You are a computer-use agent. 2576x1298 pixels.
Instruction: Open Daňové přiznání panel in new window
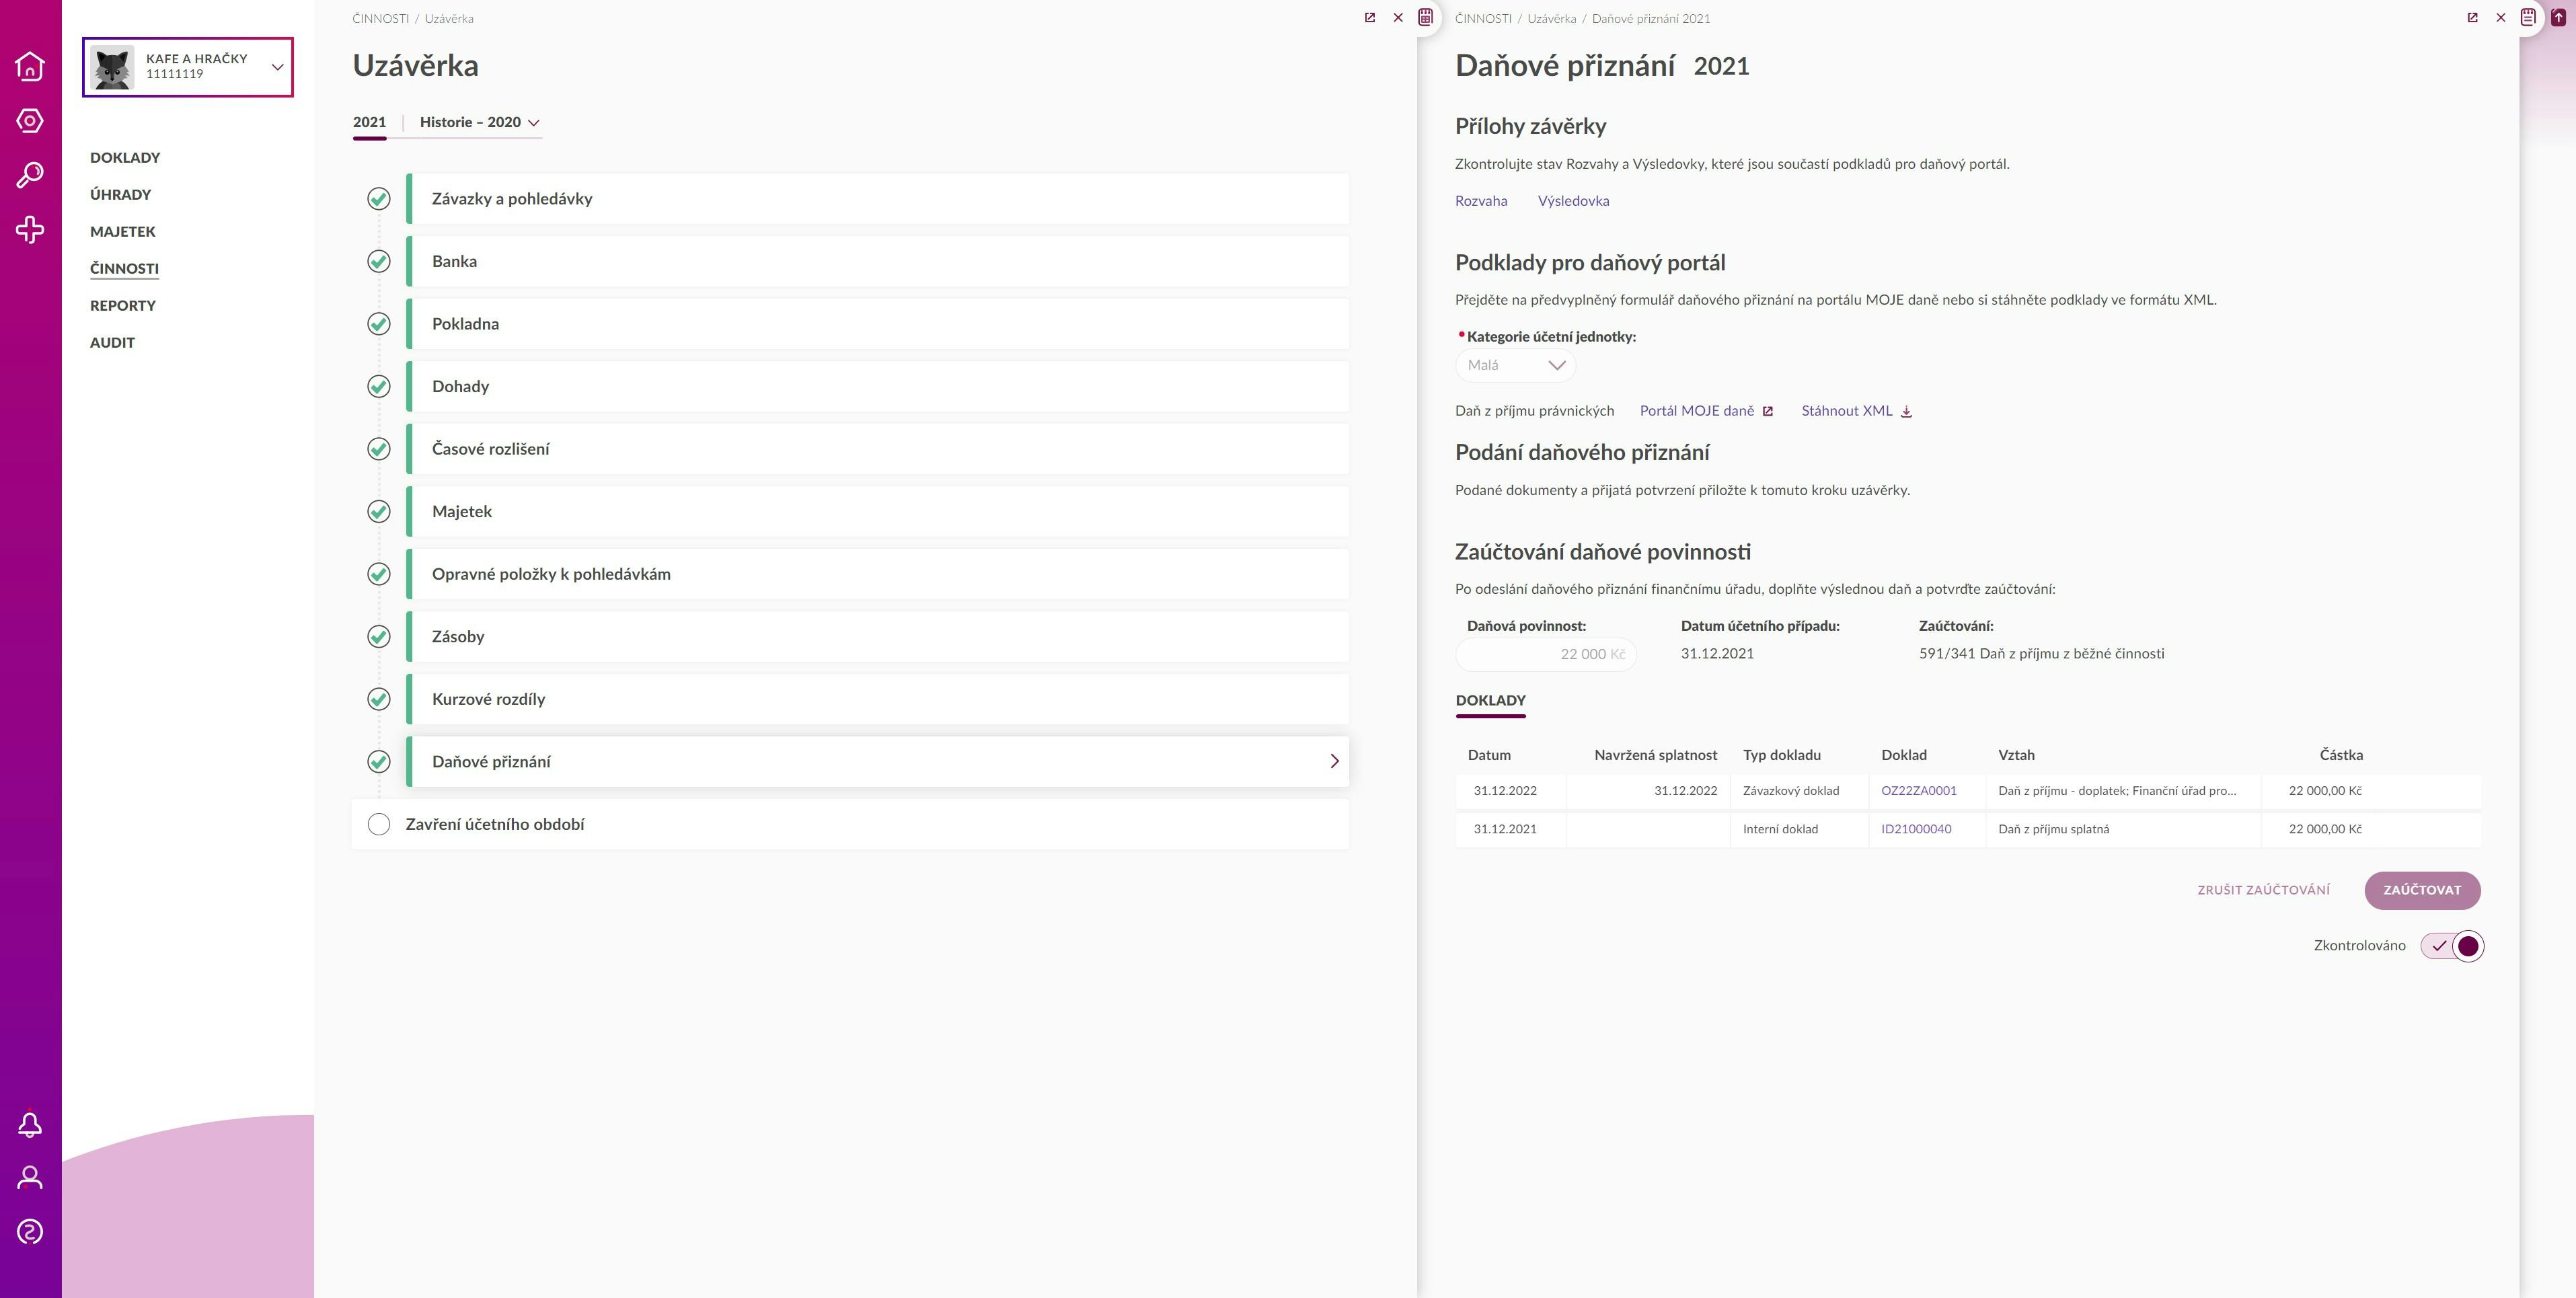click(2473, 18)
